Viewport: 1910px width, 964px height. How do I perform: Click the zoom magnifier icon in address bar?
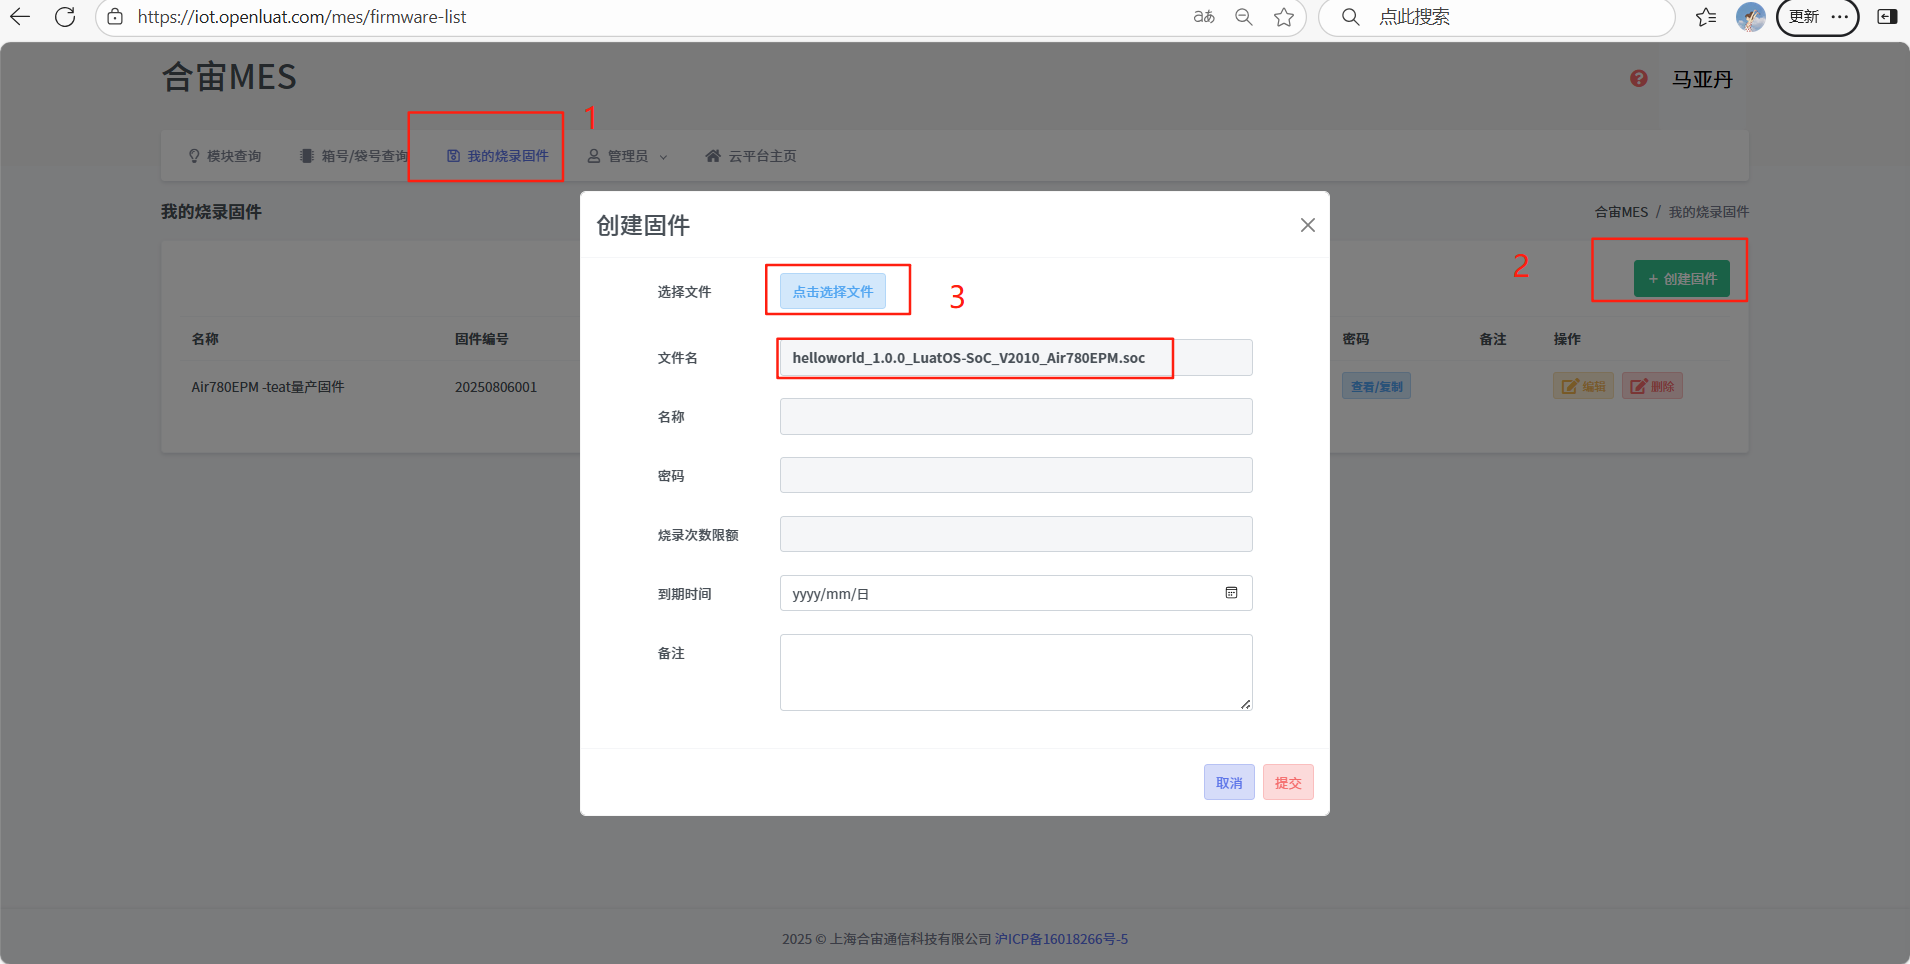pyautogui.click(x=1244, y=17)
